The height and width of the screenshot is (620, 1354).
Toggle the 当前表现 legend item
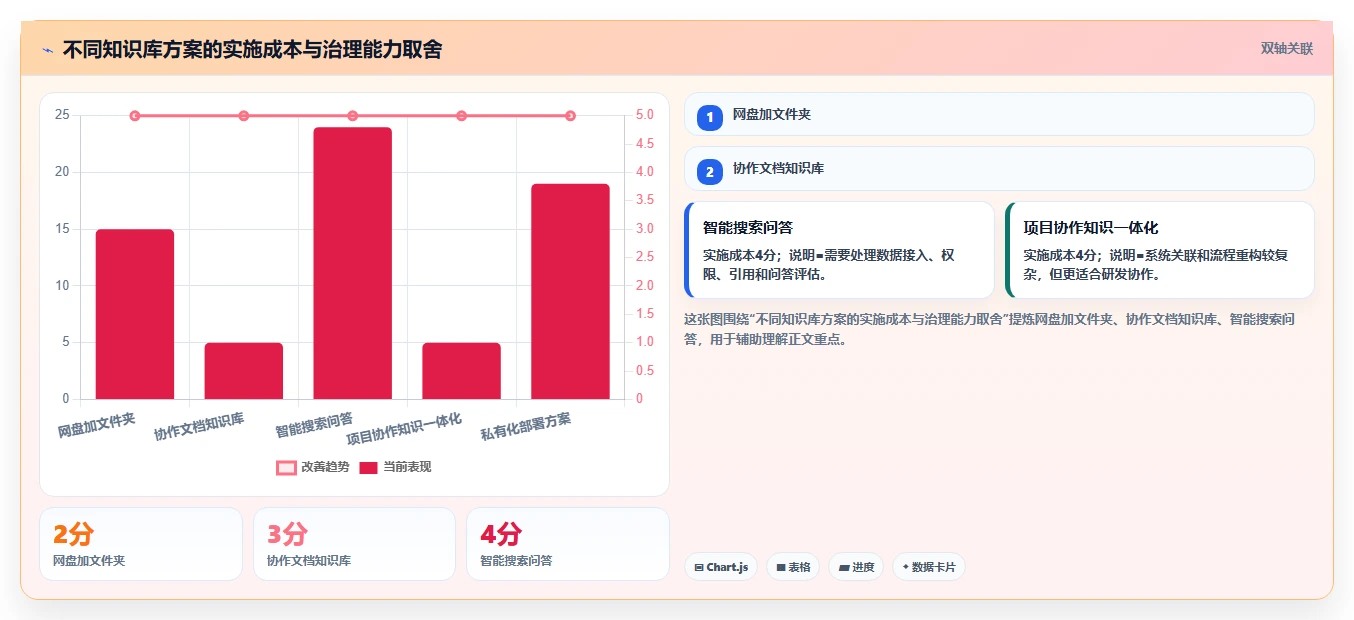pyautogui.click(x=395, y=467)
